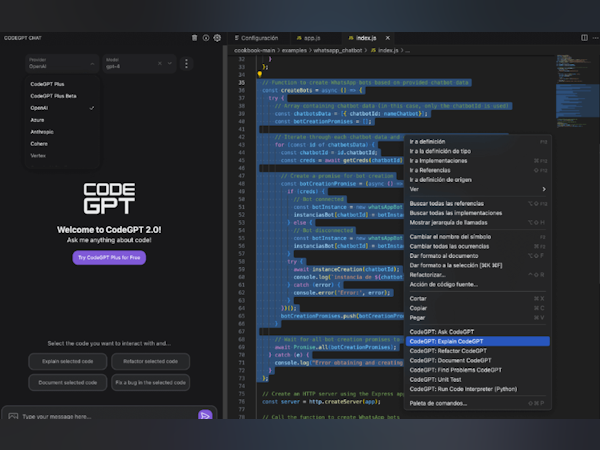Click line number 35 in the gutter
Viewport: 600px width, 450px height.
[241, 83]
